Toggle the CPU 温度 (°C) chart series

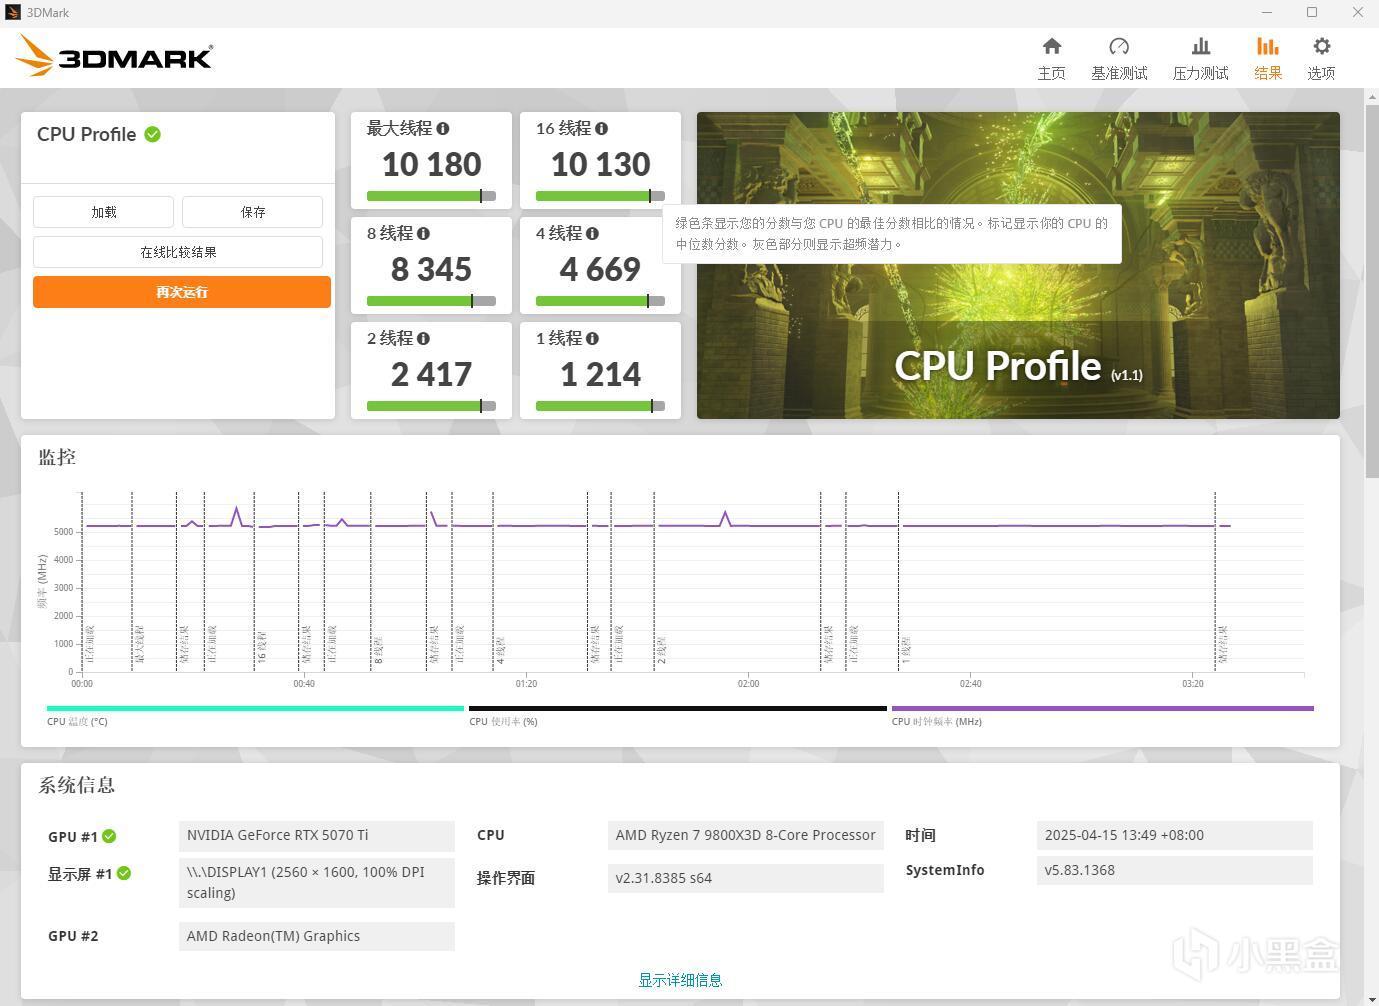255,714
